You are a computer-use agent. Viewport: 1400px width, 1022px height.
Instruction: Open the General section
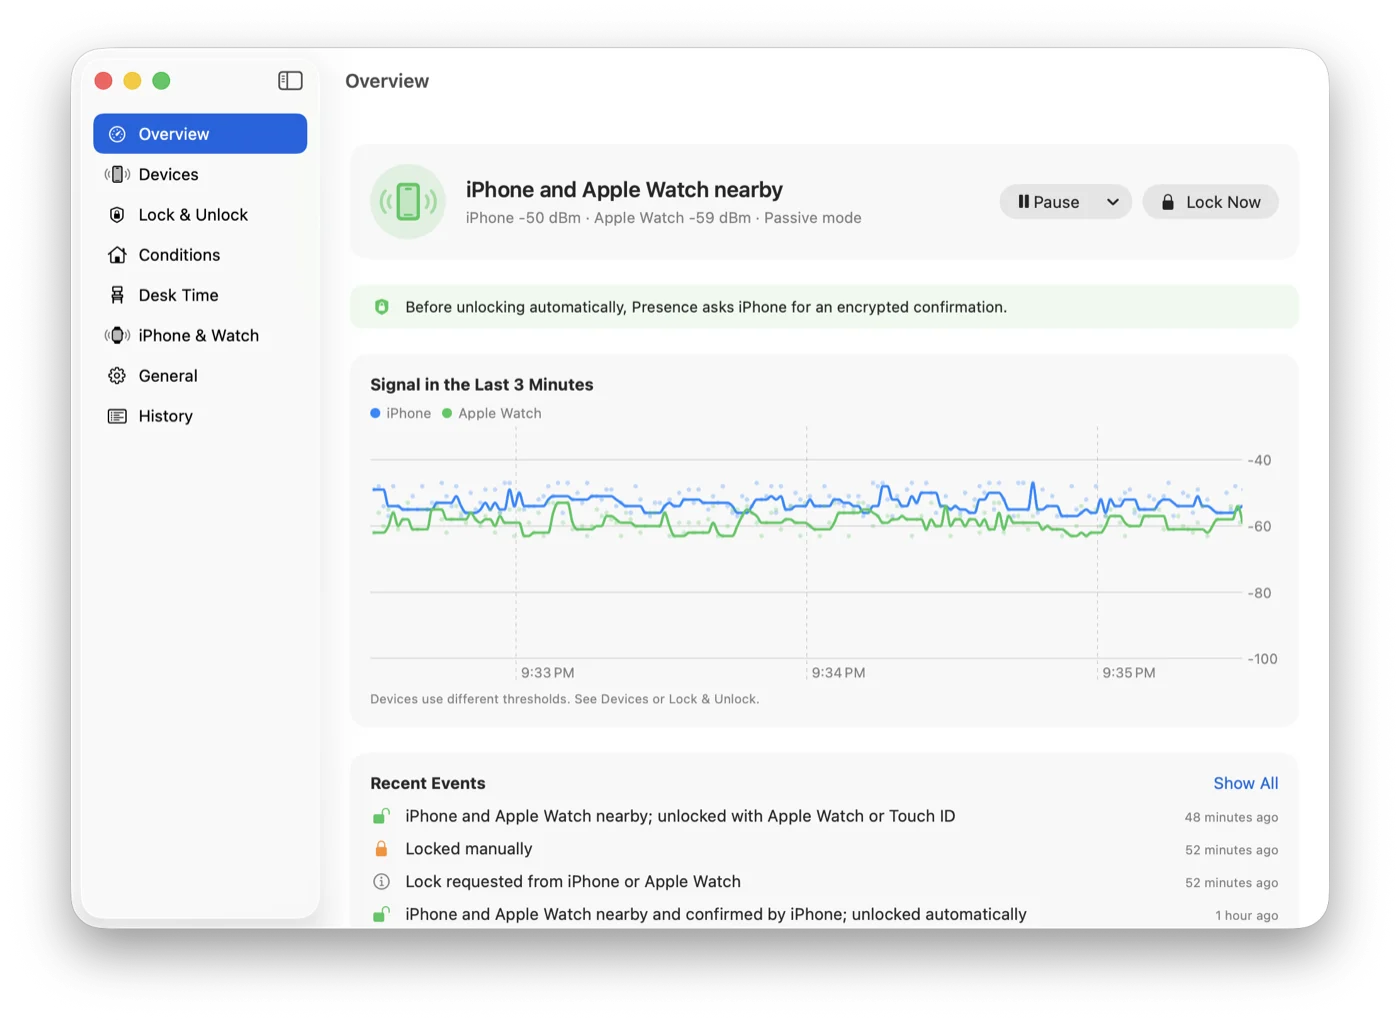200,376
